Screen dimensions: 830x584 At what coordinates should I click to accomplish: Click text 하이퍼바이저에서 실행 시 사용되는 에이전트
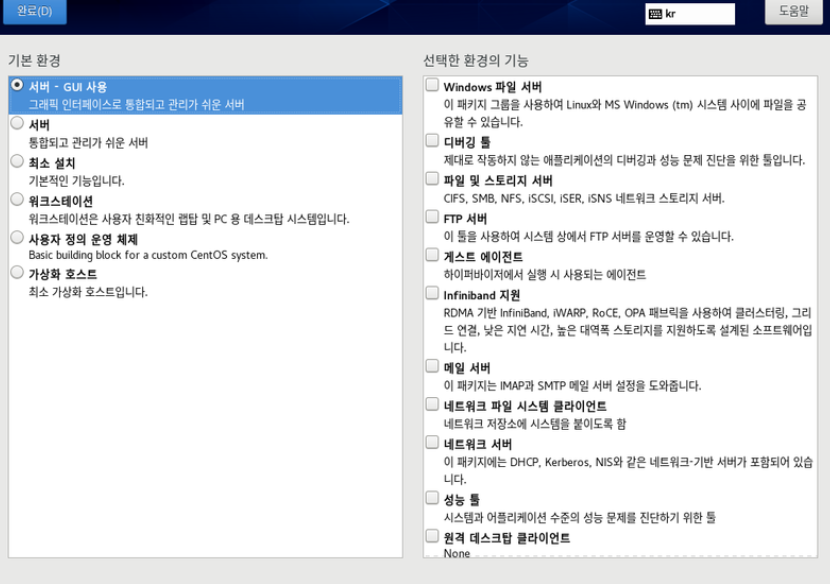tap(545, 274)
